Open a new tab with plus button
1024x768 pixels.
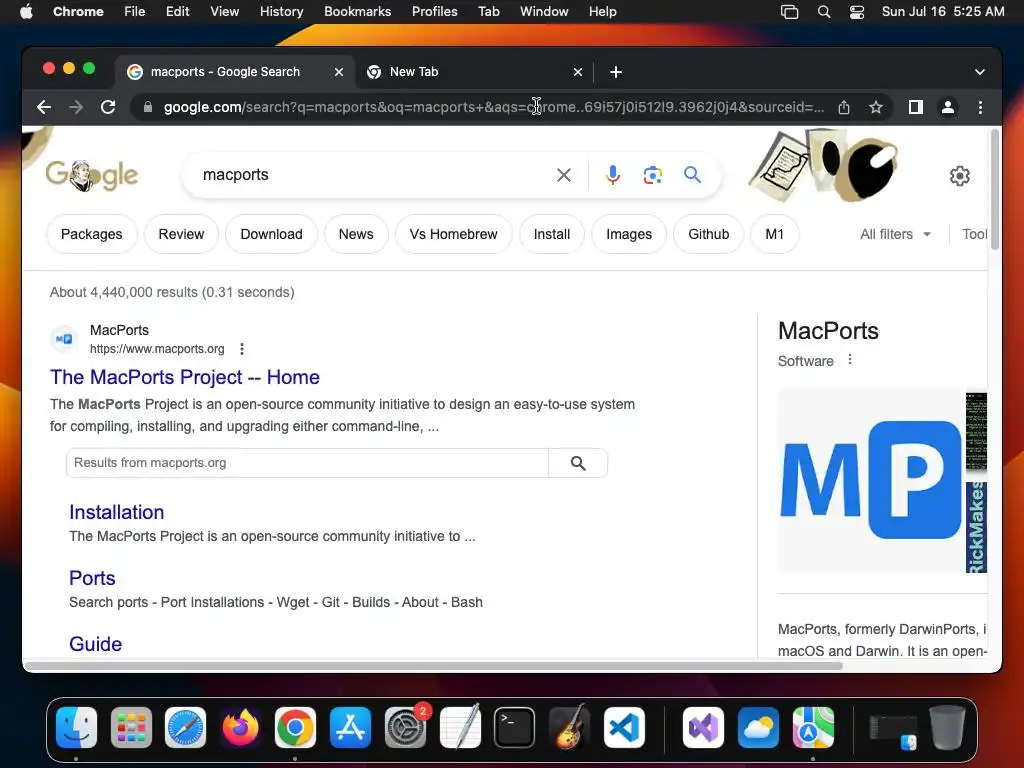pos(615,72)
